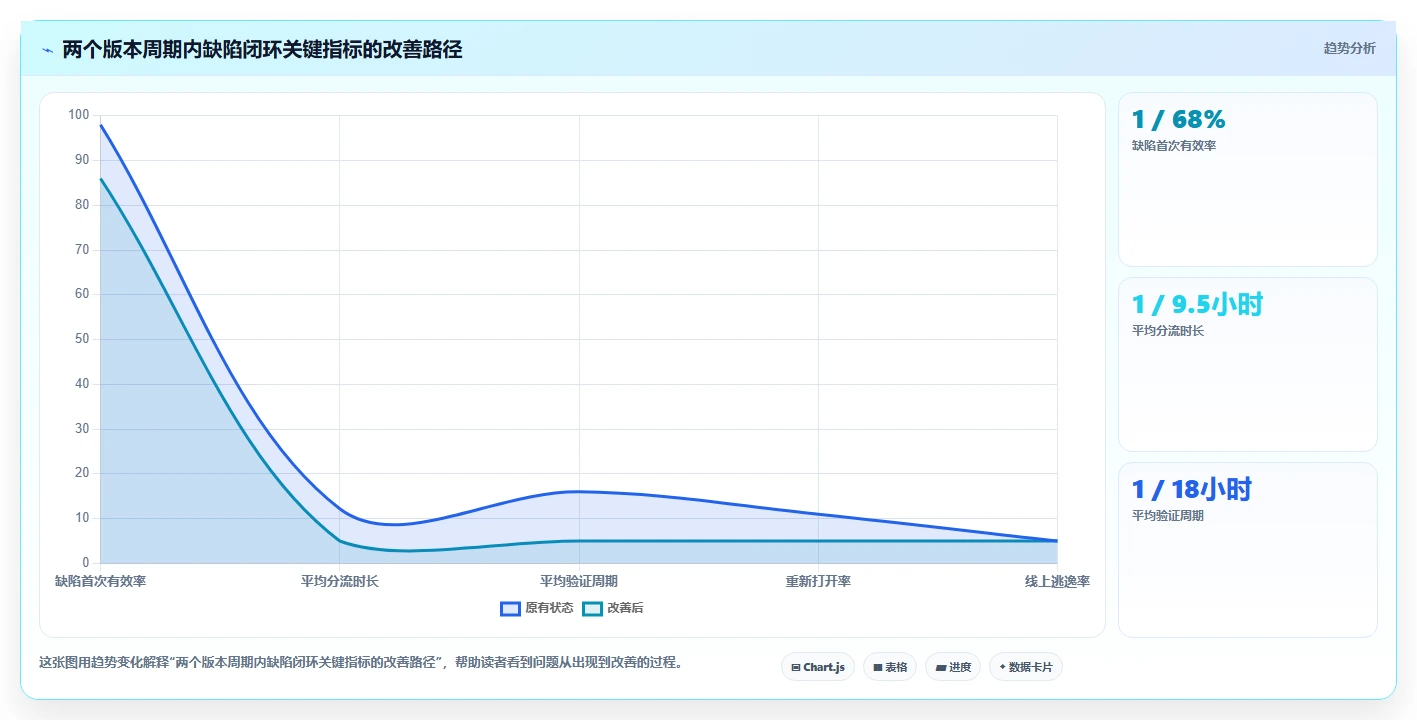The width and height of the screenshot is (1417, 720).
Task: Click the 缺陷首次有效率 x-axis label
Action: [100, 581]
